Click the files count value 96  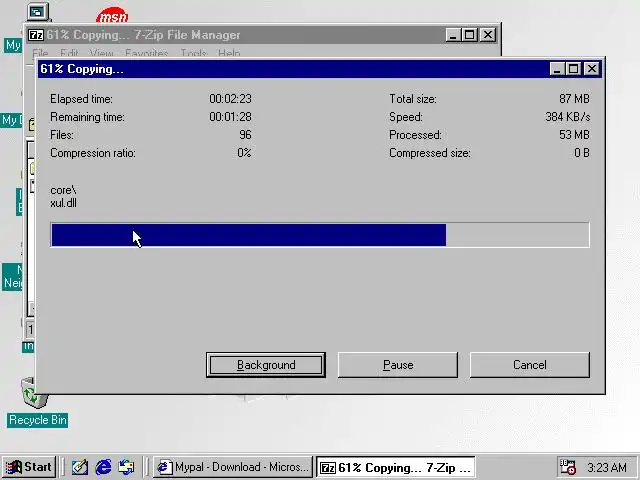tap(245, 135)
